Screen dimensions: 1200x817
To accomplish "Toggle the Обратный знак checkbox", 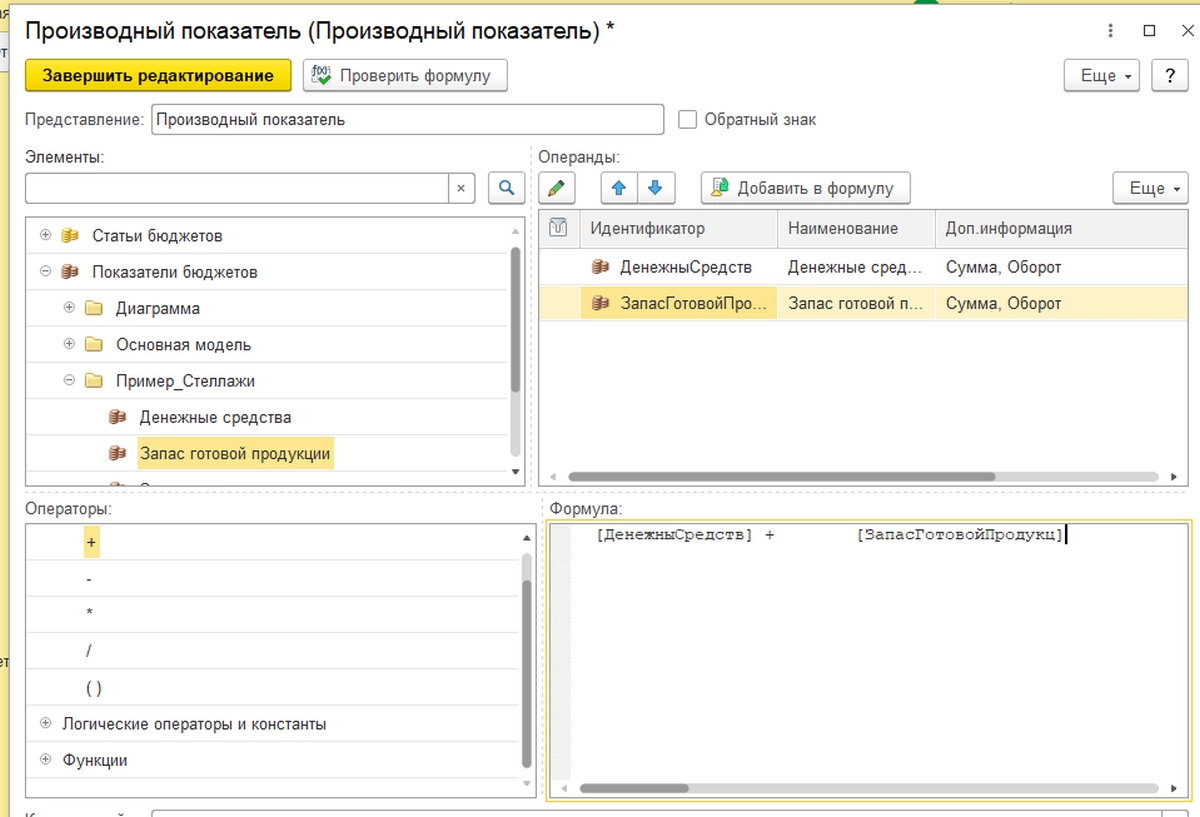I will 687,120.
